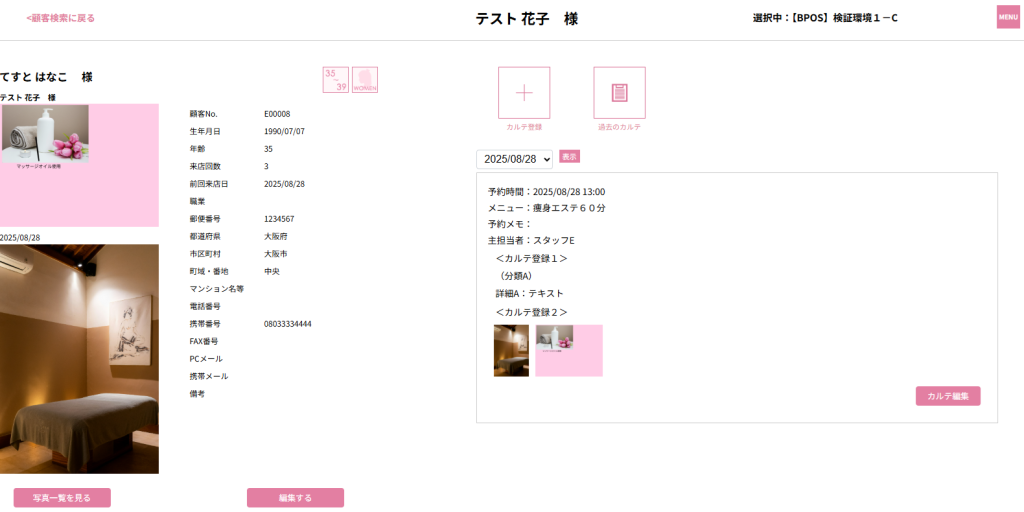Open the pink MENU button
Image resolution: width=1024 pixels, height=512 pixels.
pyautogui.click(x=1008, y=17)
